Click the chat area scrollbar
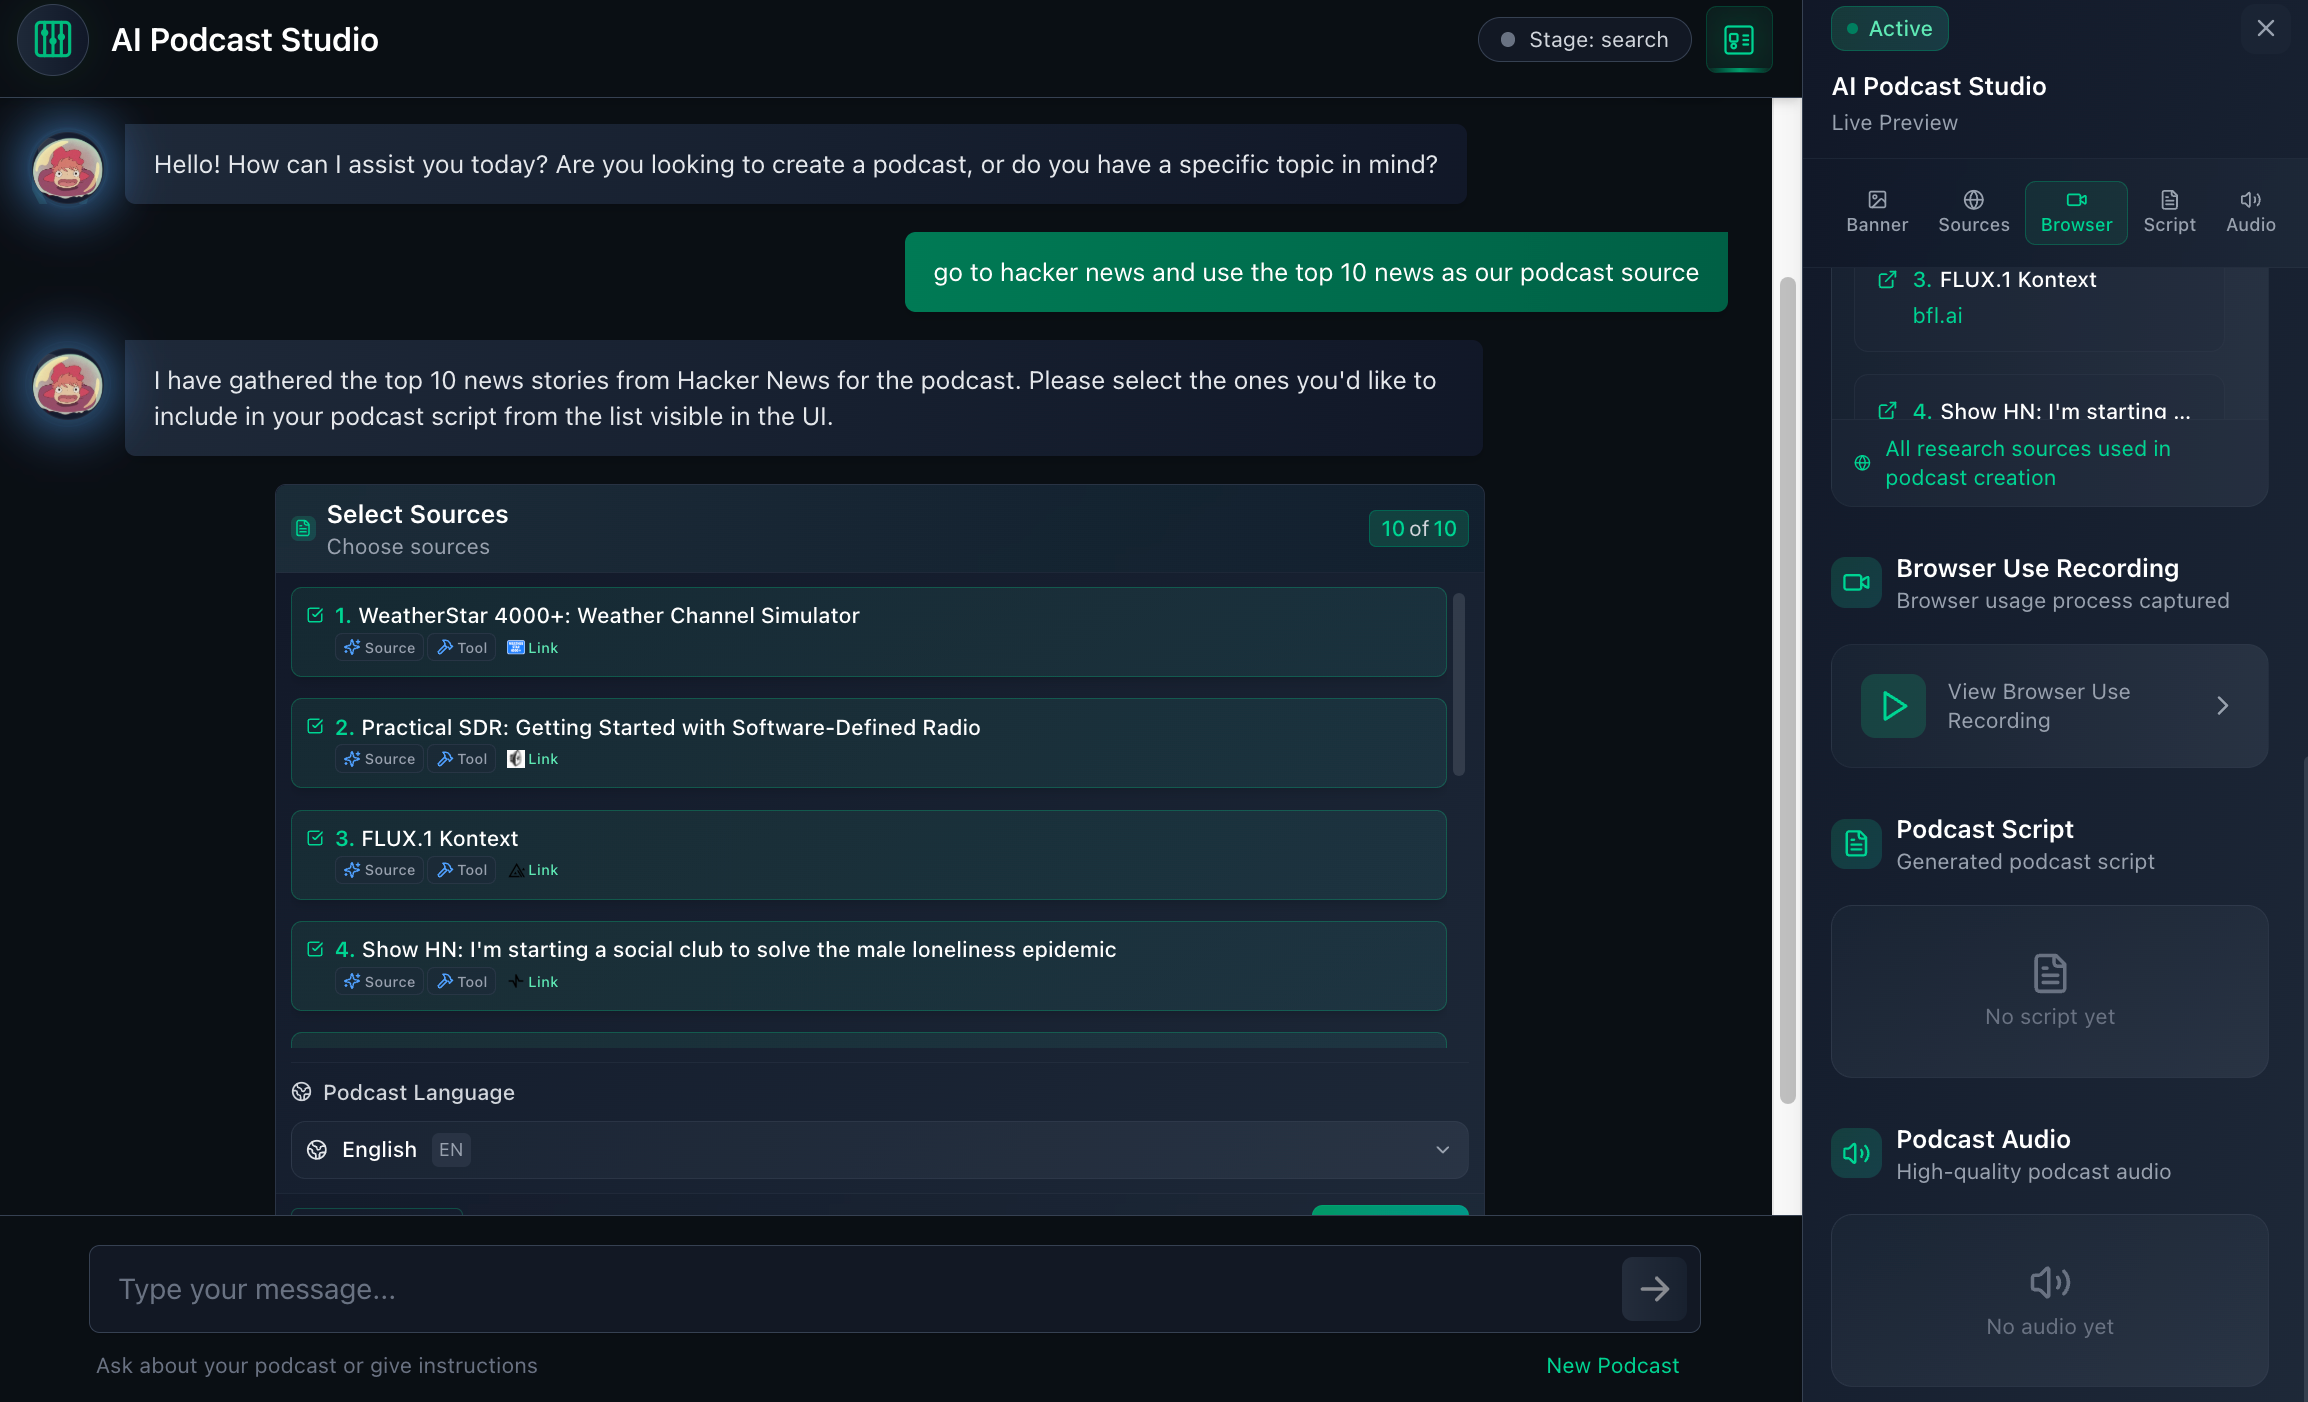Image resolution: width=2308 pixels, height=1402 pixels. click(1788, 690)
